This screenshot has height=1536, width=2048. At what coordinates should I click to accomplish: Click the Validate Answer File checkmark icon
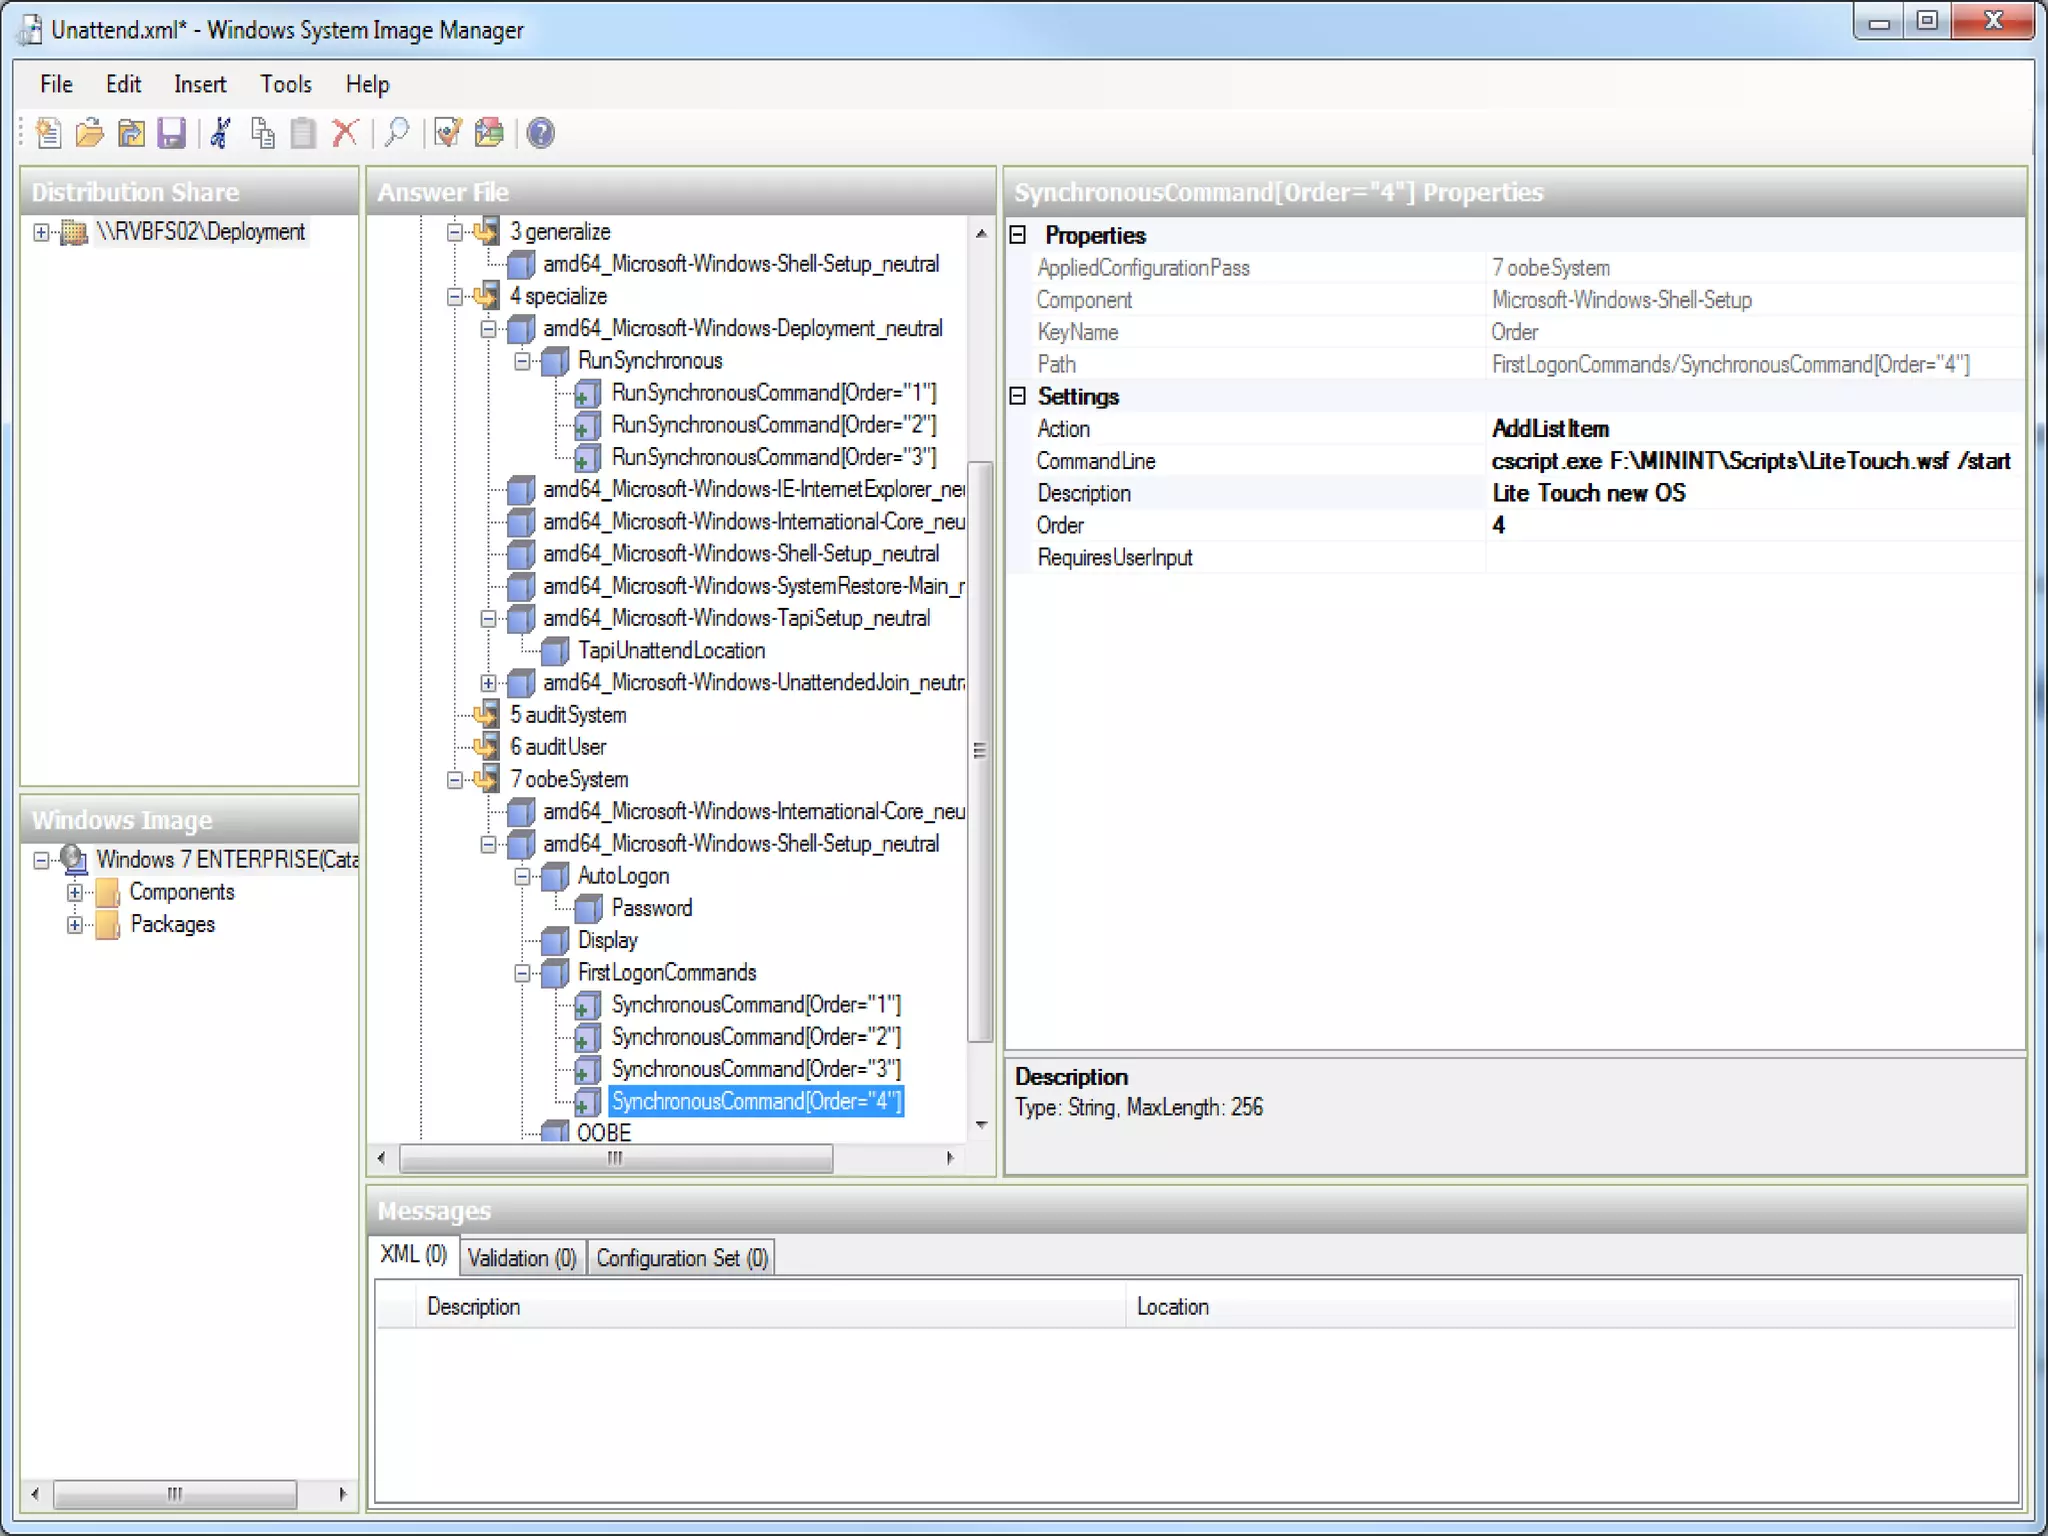pos(448,133)
